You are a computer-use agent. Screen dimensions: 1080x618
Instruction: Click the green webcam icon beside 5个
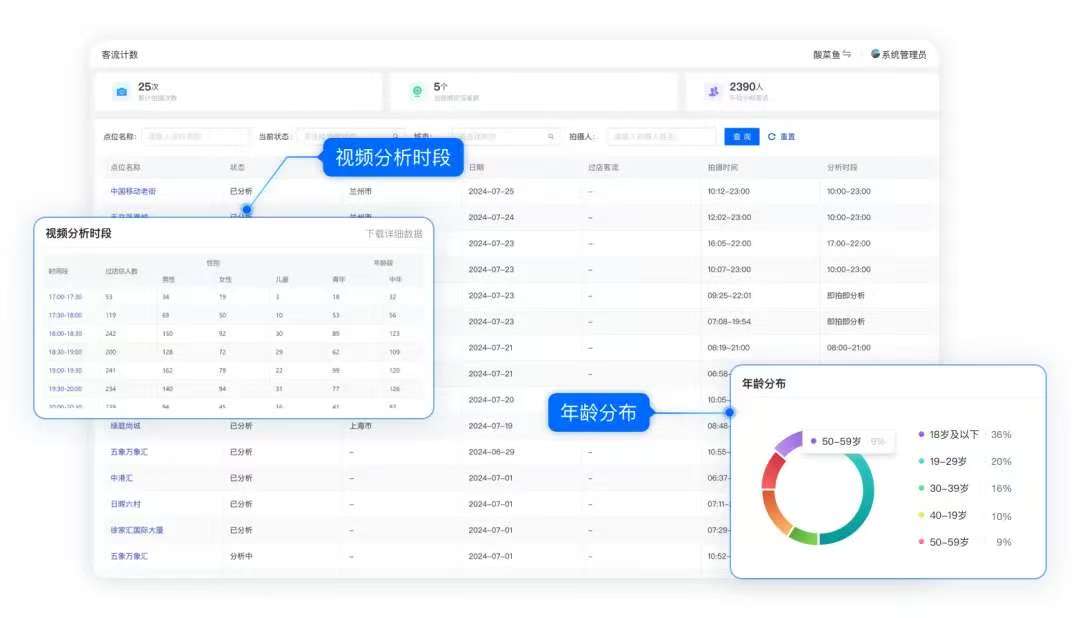417,92
